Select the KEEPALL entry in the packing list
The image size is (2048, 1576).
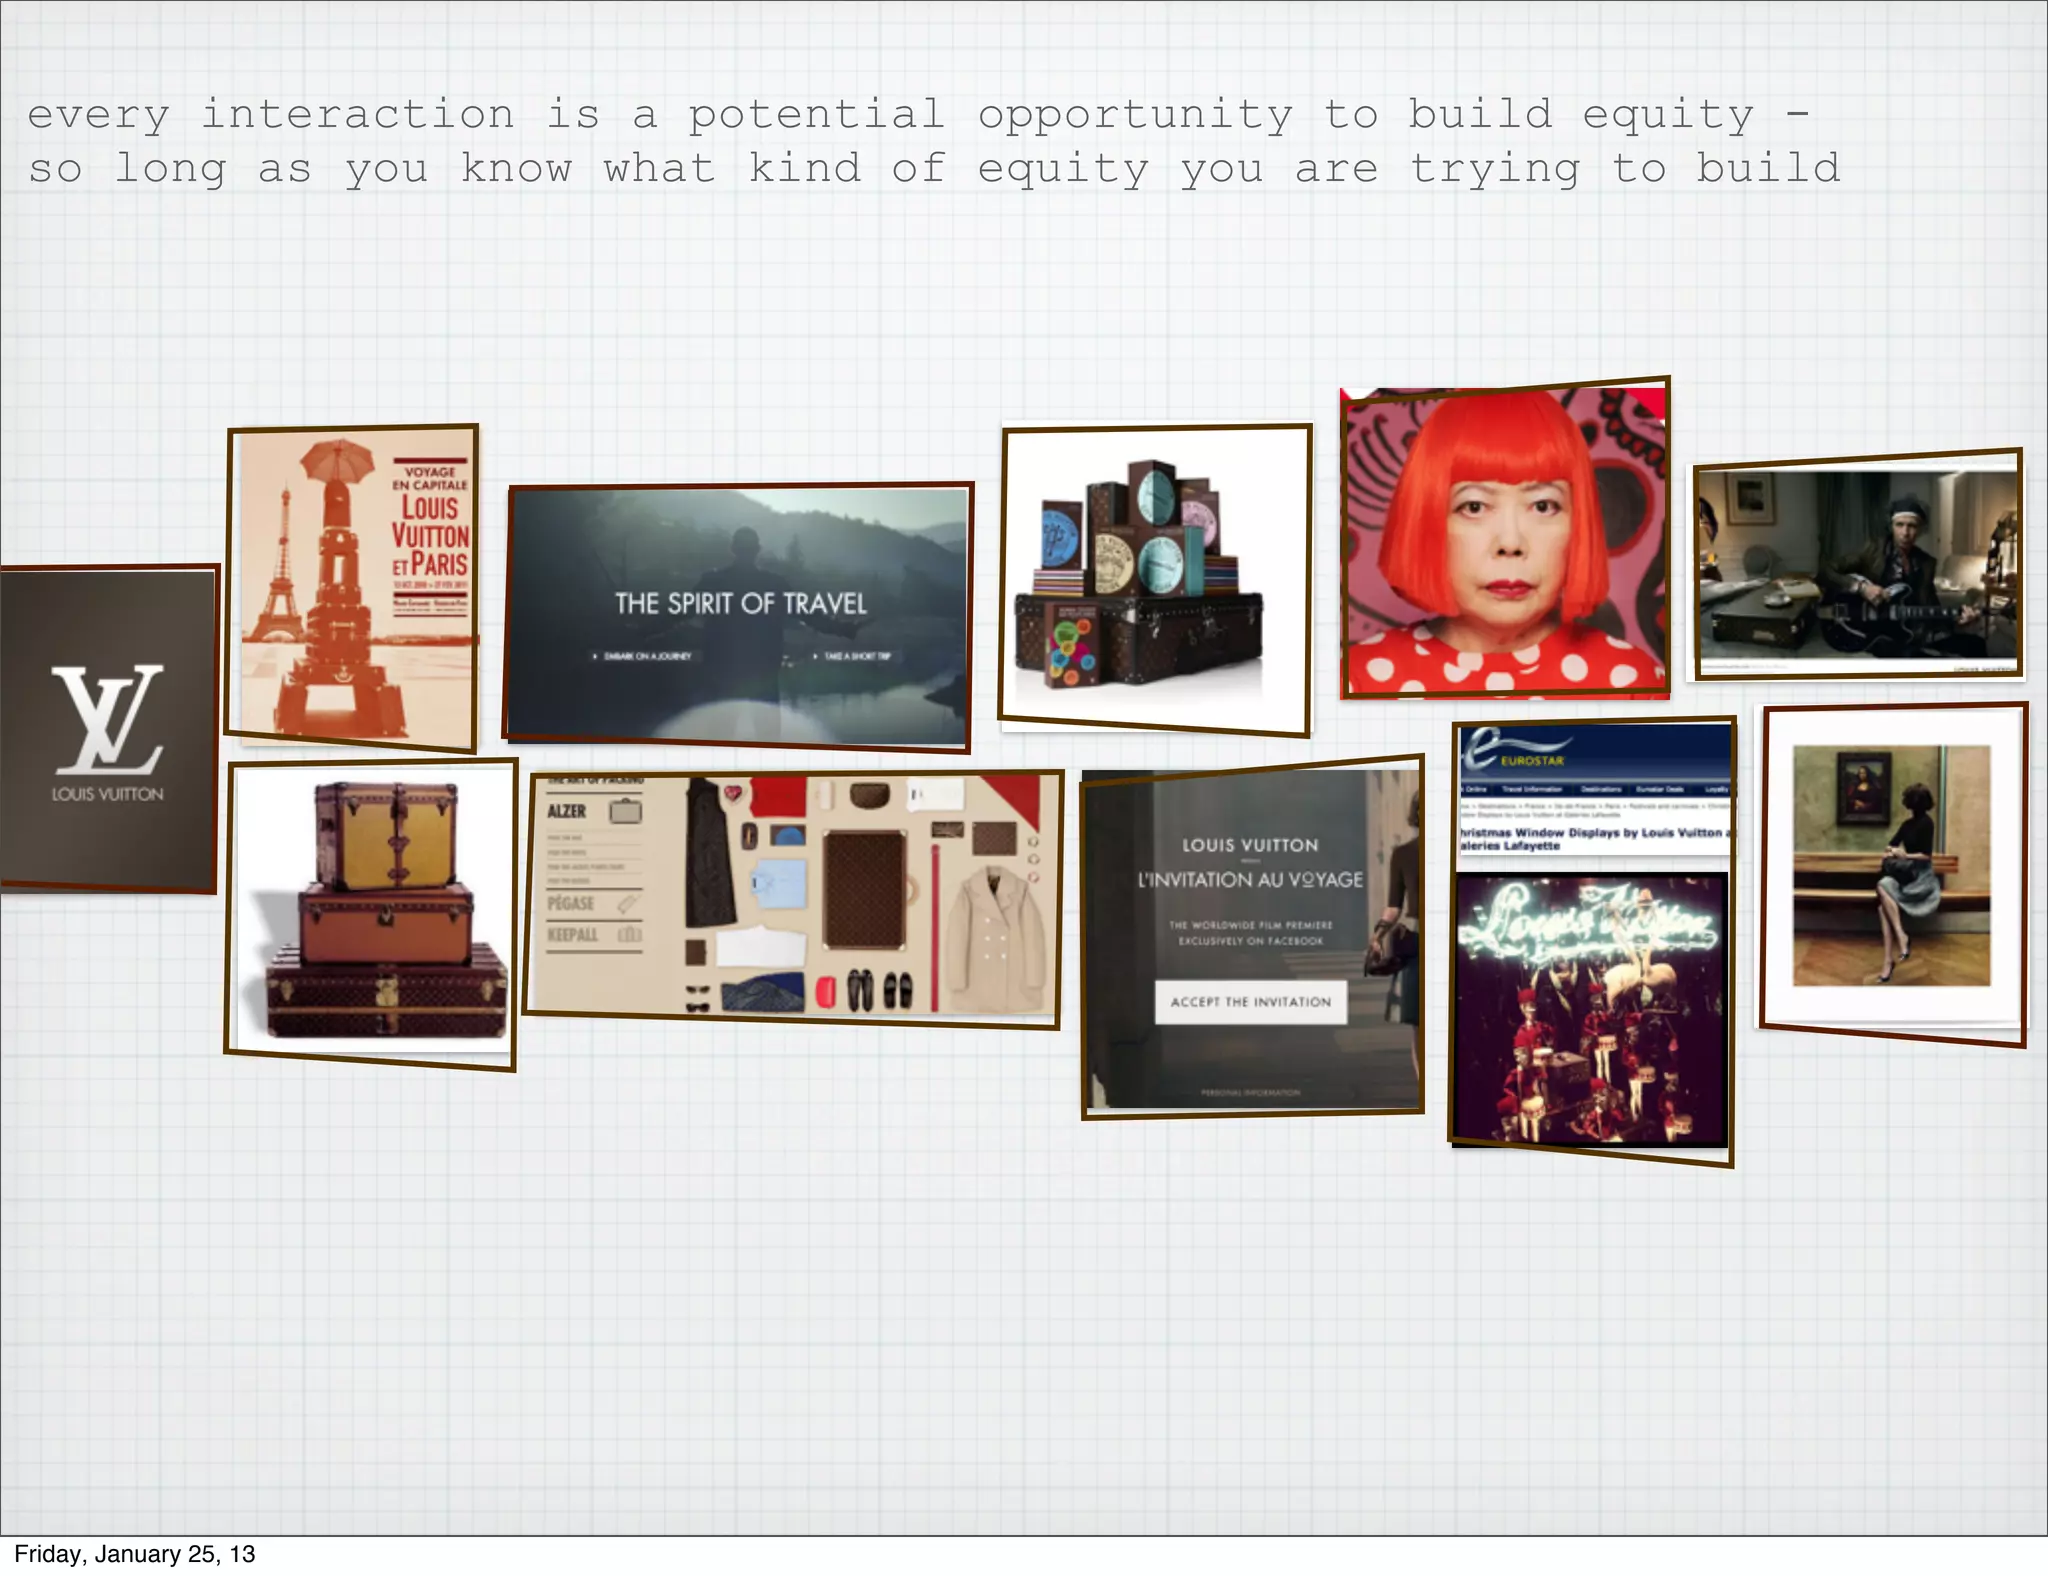(572, 935)
